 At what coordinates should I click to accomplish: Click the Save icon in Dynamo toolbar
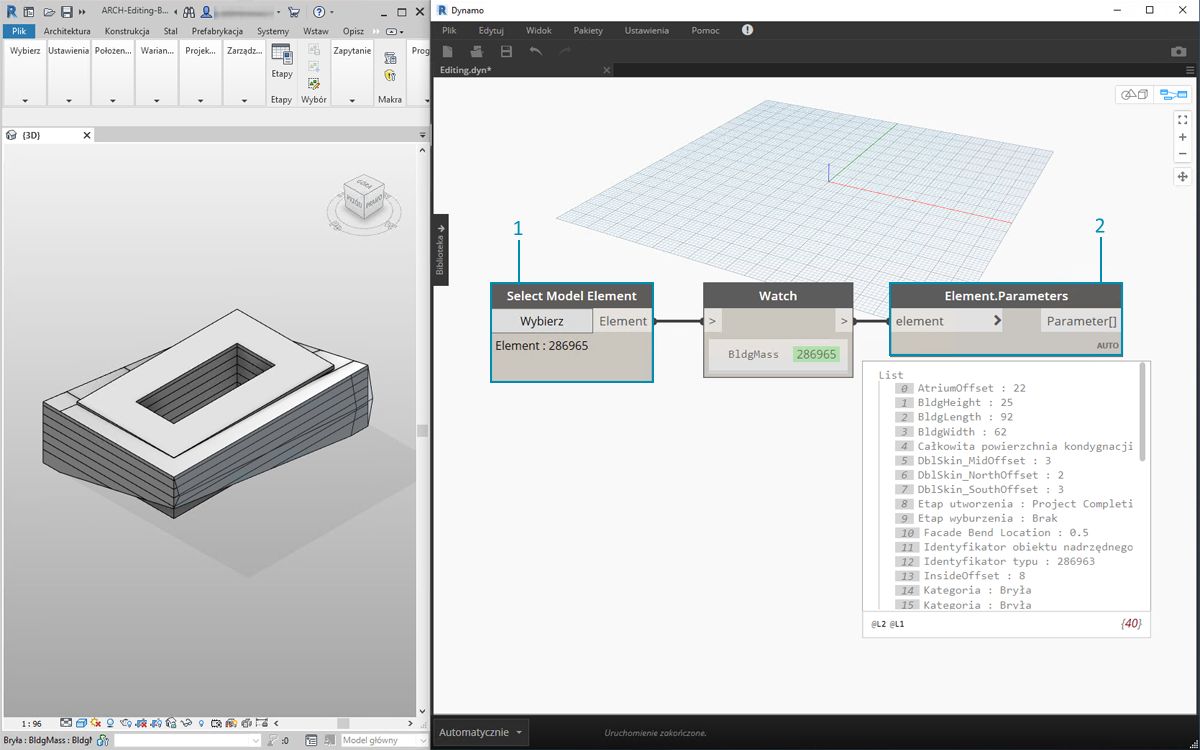506,51
